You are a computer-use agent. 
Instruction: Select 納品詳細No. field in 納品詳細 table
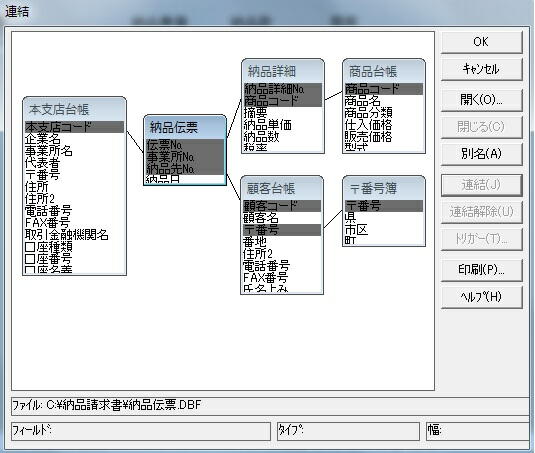283,89
